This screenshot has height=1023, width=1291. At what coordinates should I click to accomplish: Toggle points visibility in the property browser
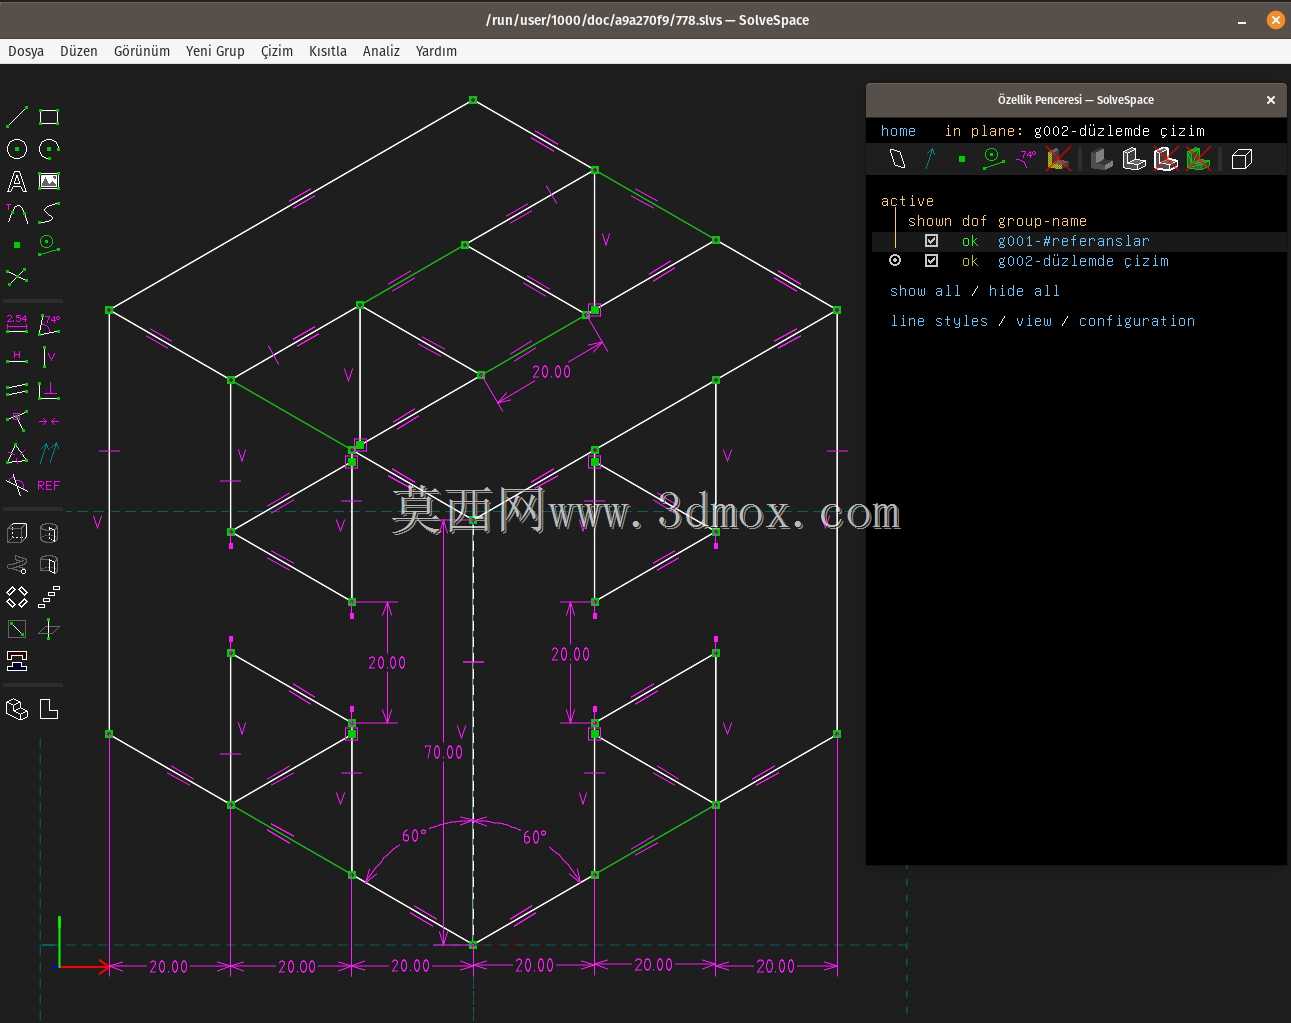point(962,158)
